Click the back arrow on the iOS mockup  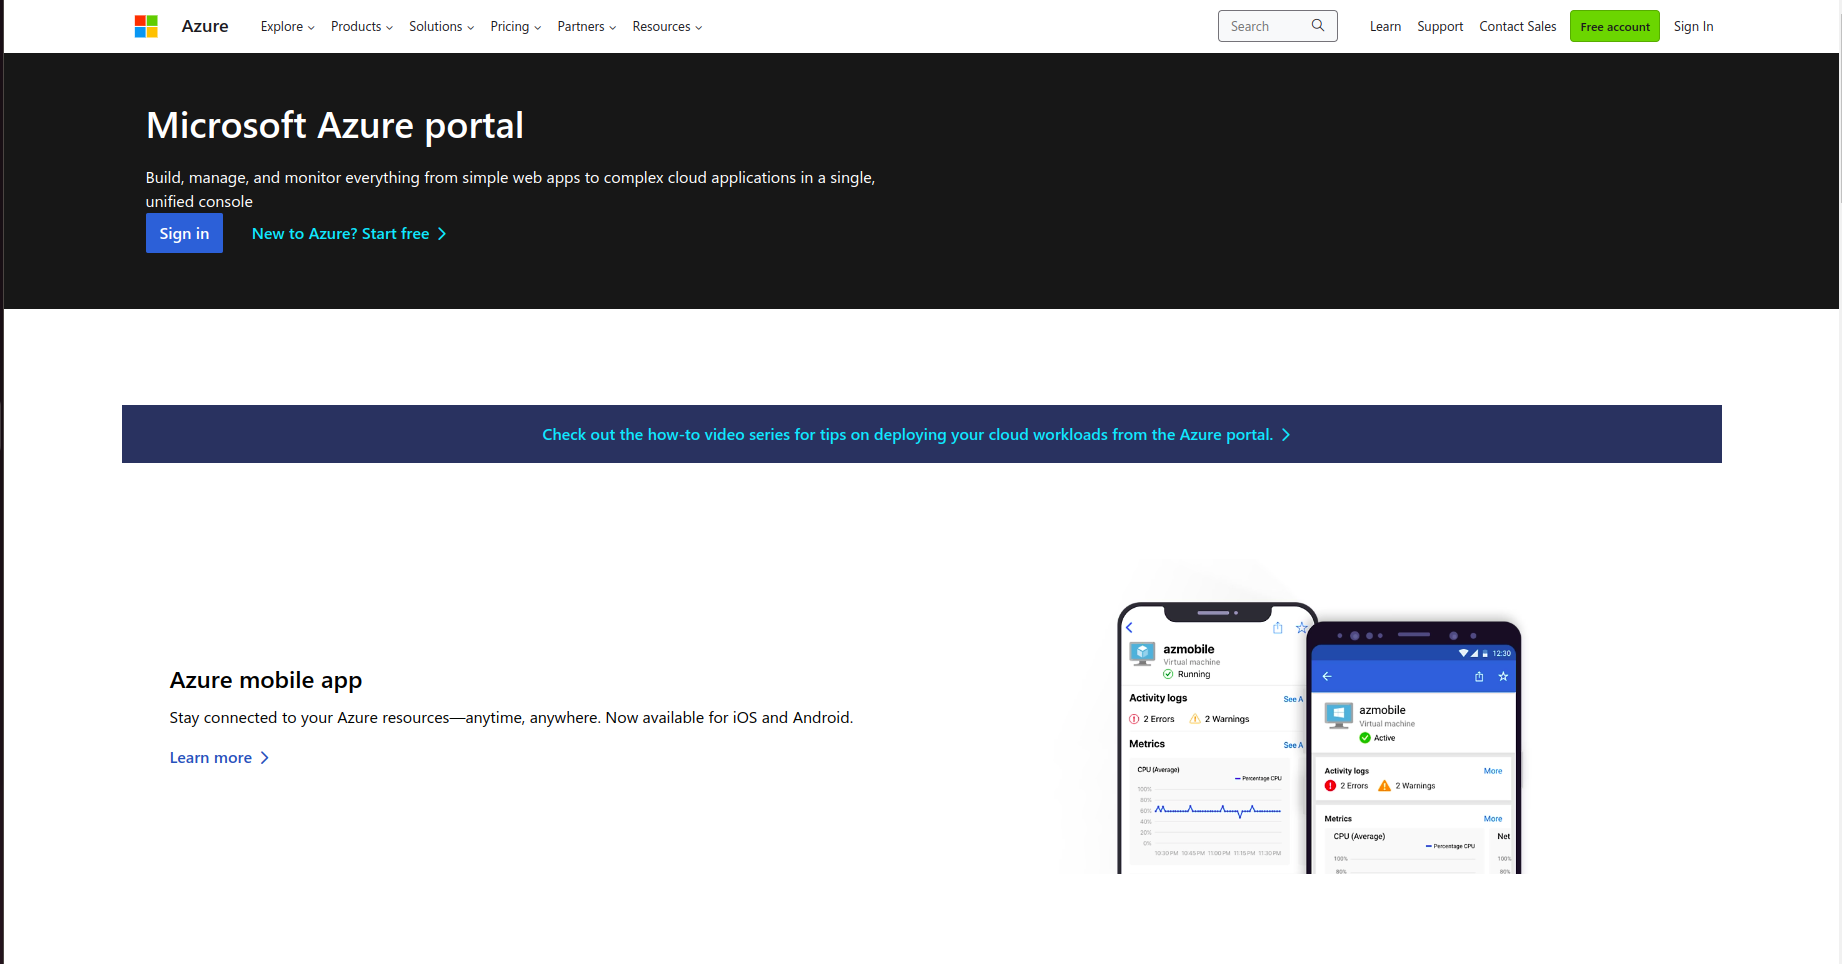pyautogui.click(x=1129, y=627)
